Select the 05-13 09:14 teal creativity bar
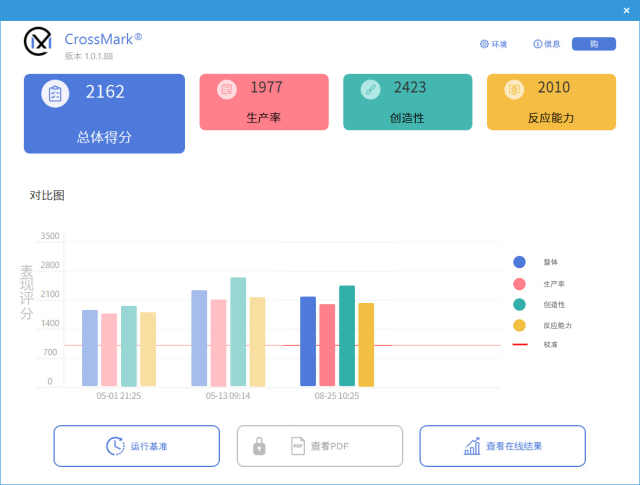The image size is (640, 485). [238, 332]
